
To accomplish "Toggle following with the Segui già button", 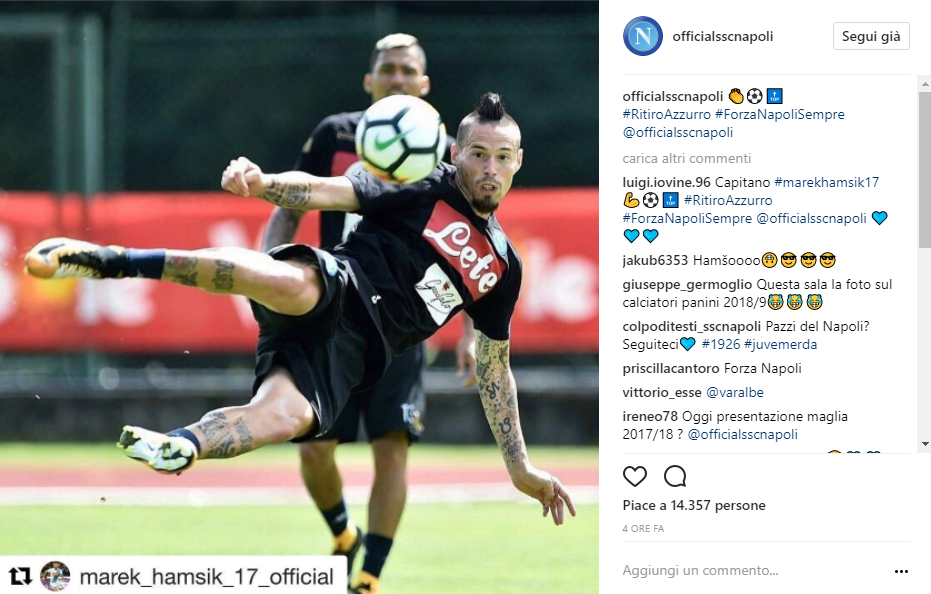I will click(871, 36).
